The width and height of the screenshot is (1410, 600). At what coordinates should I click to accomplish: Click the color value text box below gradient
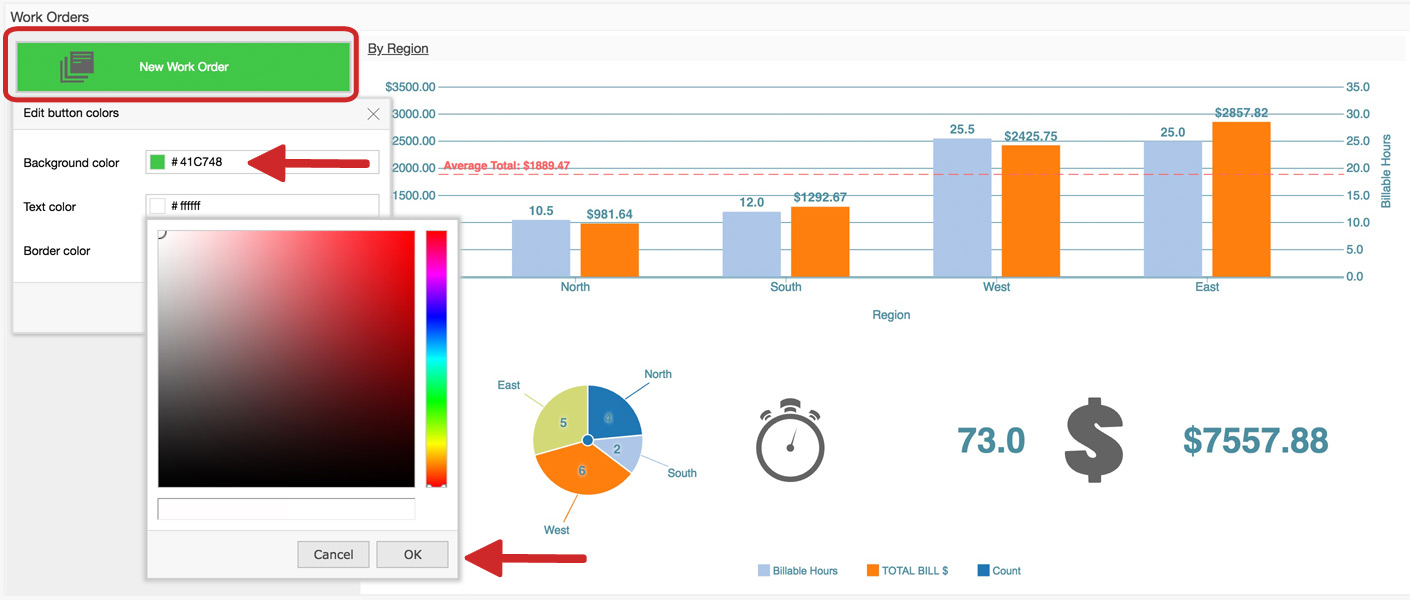(286, 509)
